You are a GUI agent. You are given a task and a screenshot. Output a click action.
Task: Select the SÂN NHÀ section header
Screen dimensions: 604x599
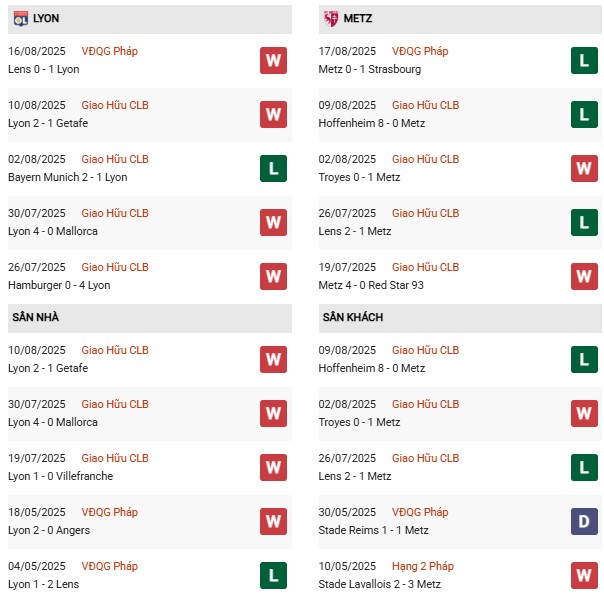point(39,317)
